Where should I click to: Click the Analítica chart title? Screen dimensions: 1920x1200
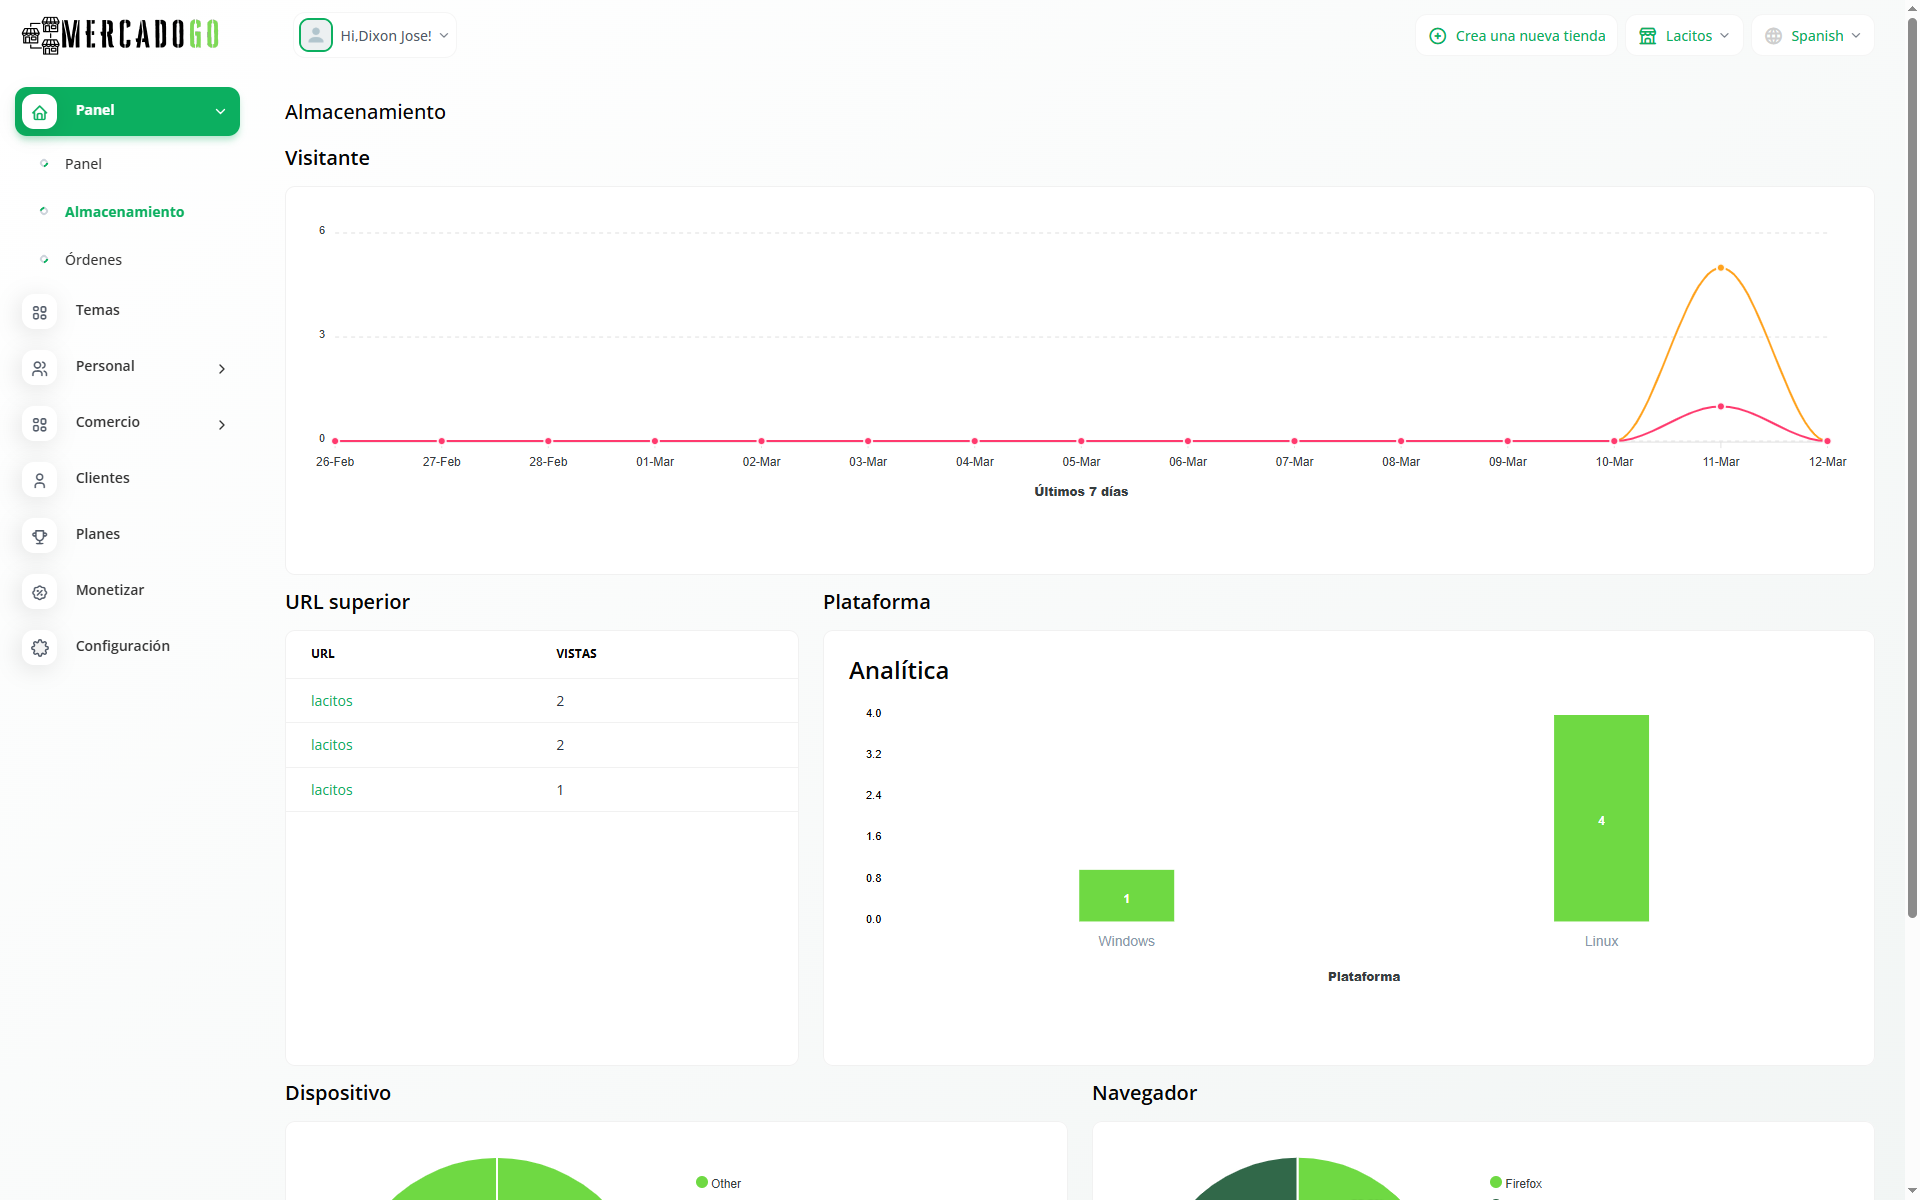coord(899,671)
